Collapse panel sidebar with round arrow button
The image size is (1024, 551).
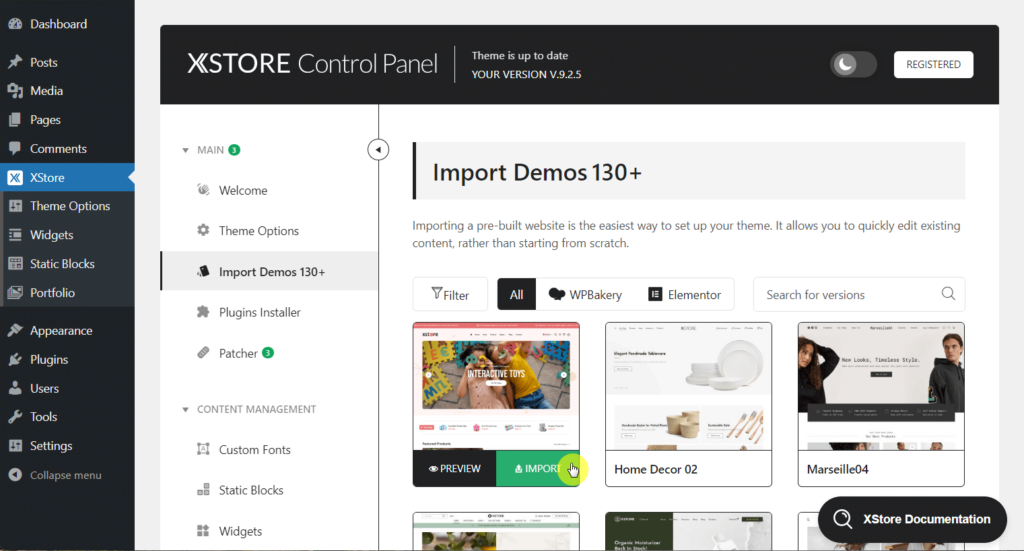click(378, 150)
